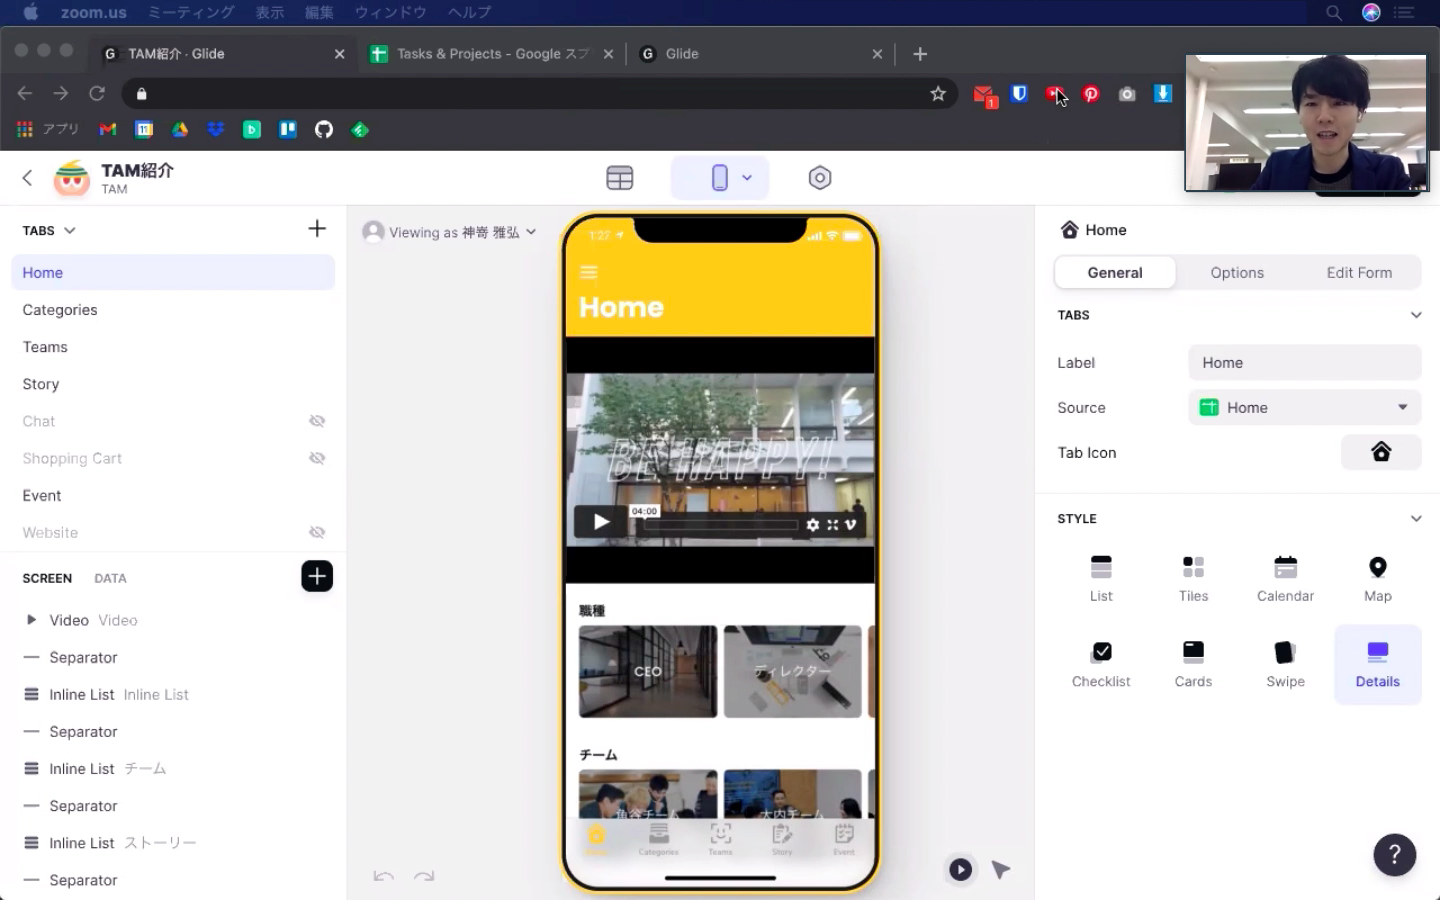Expand the Video component row
Image resolution: width=1440 pixels, height=900 pixels.
point(31,620)
